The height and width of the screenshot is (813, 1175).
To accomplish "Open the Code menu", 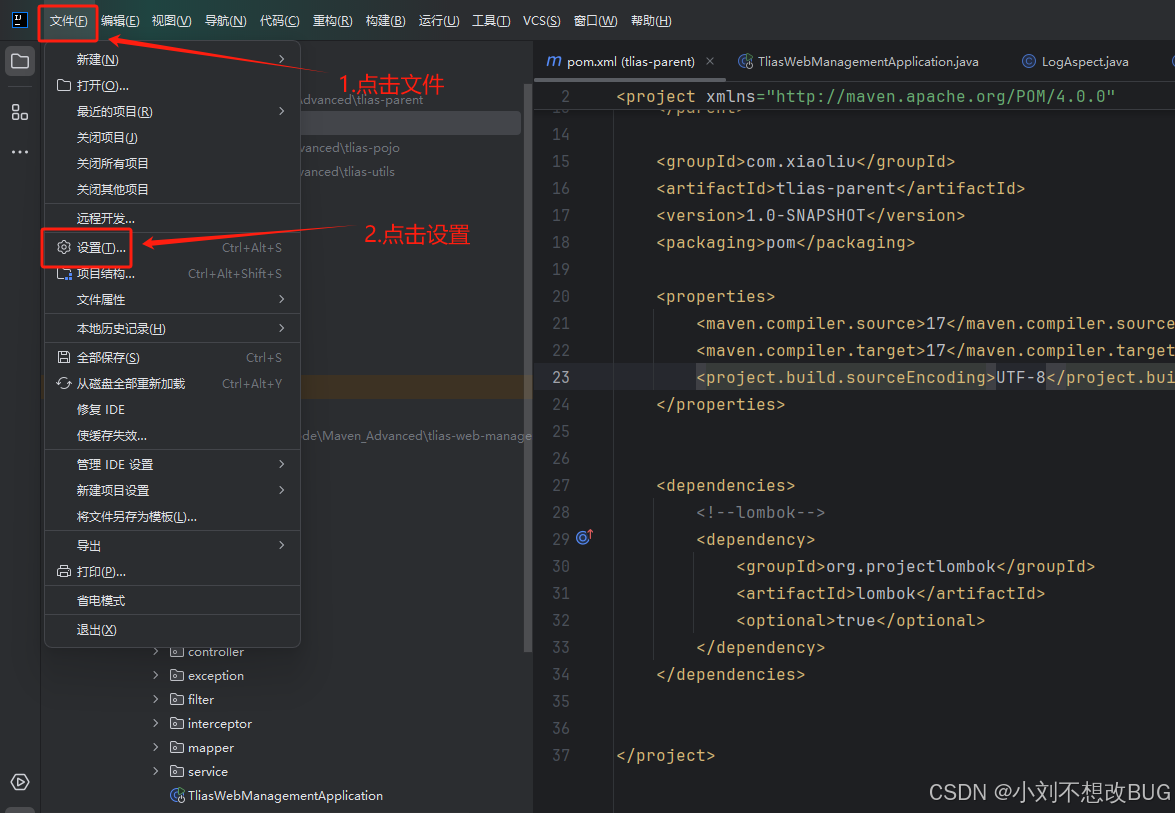I will tap(280, 21).
